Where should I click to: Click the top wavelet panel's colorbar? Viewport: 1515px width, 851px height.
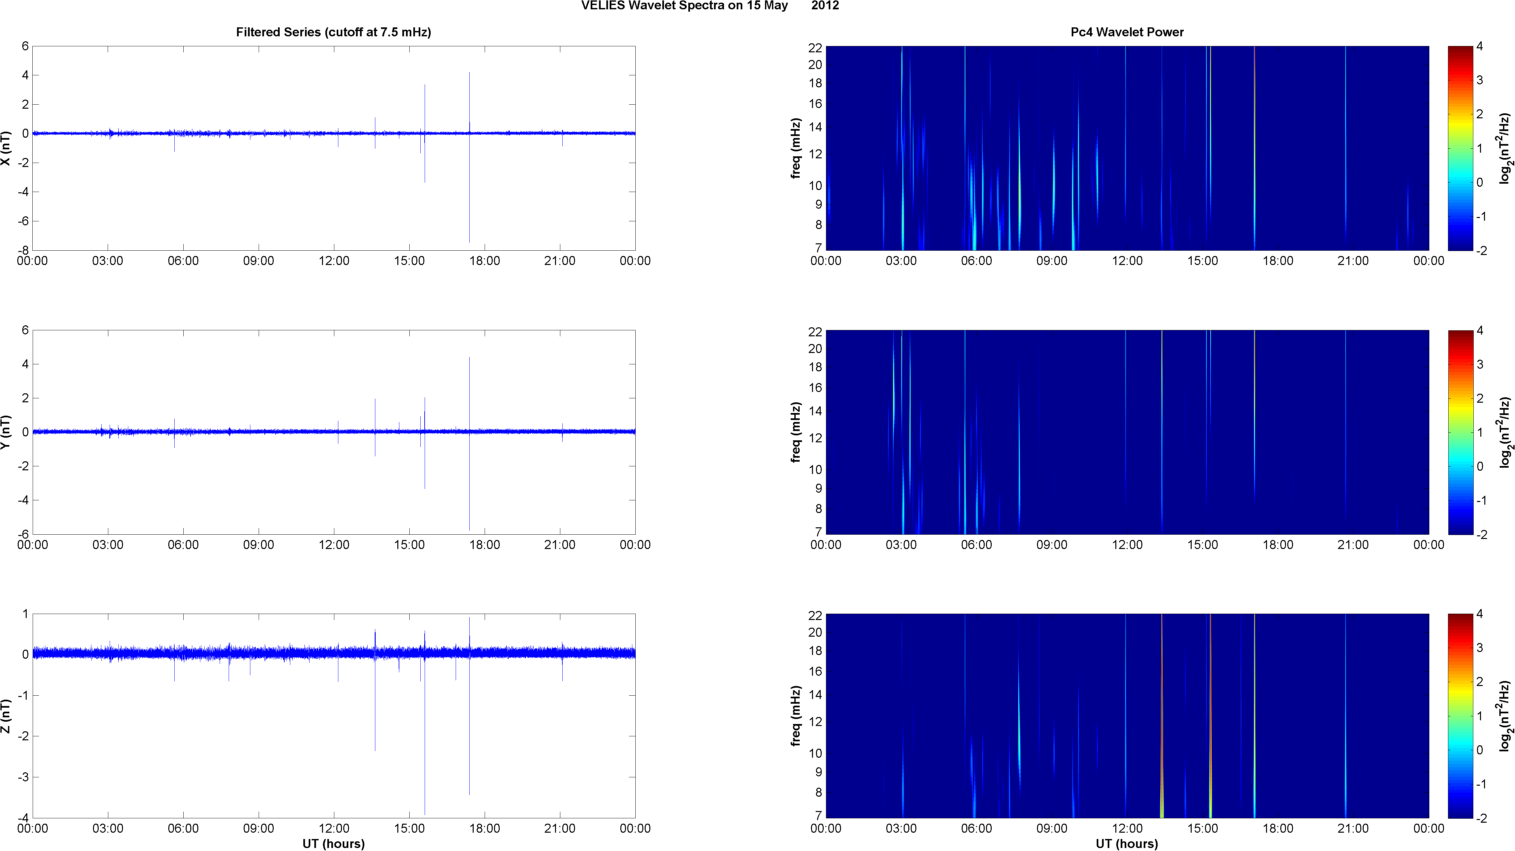[x=1459, y=148]
